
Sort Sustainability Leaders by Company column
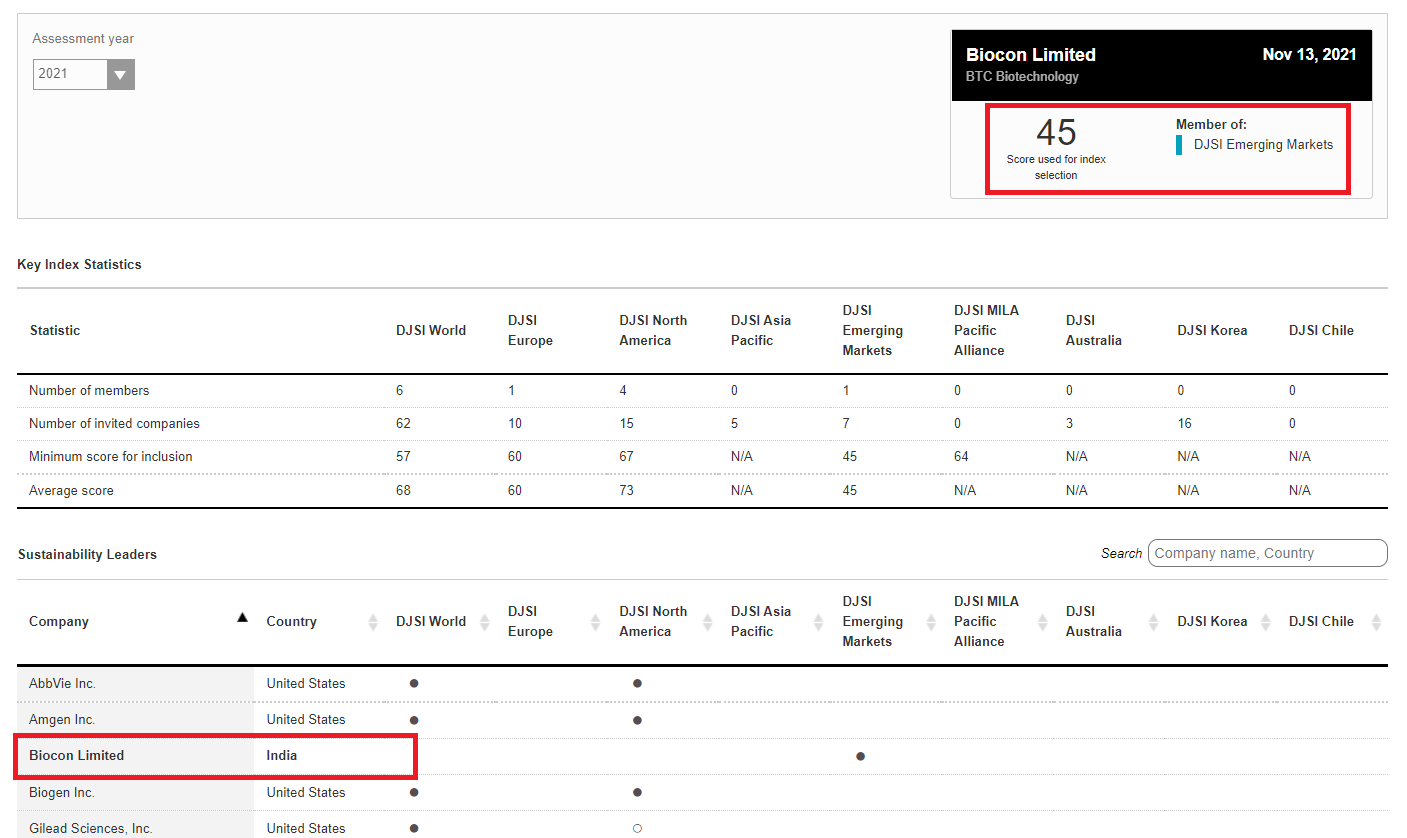[x=241, y=618]
